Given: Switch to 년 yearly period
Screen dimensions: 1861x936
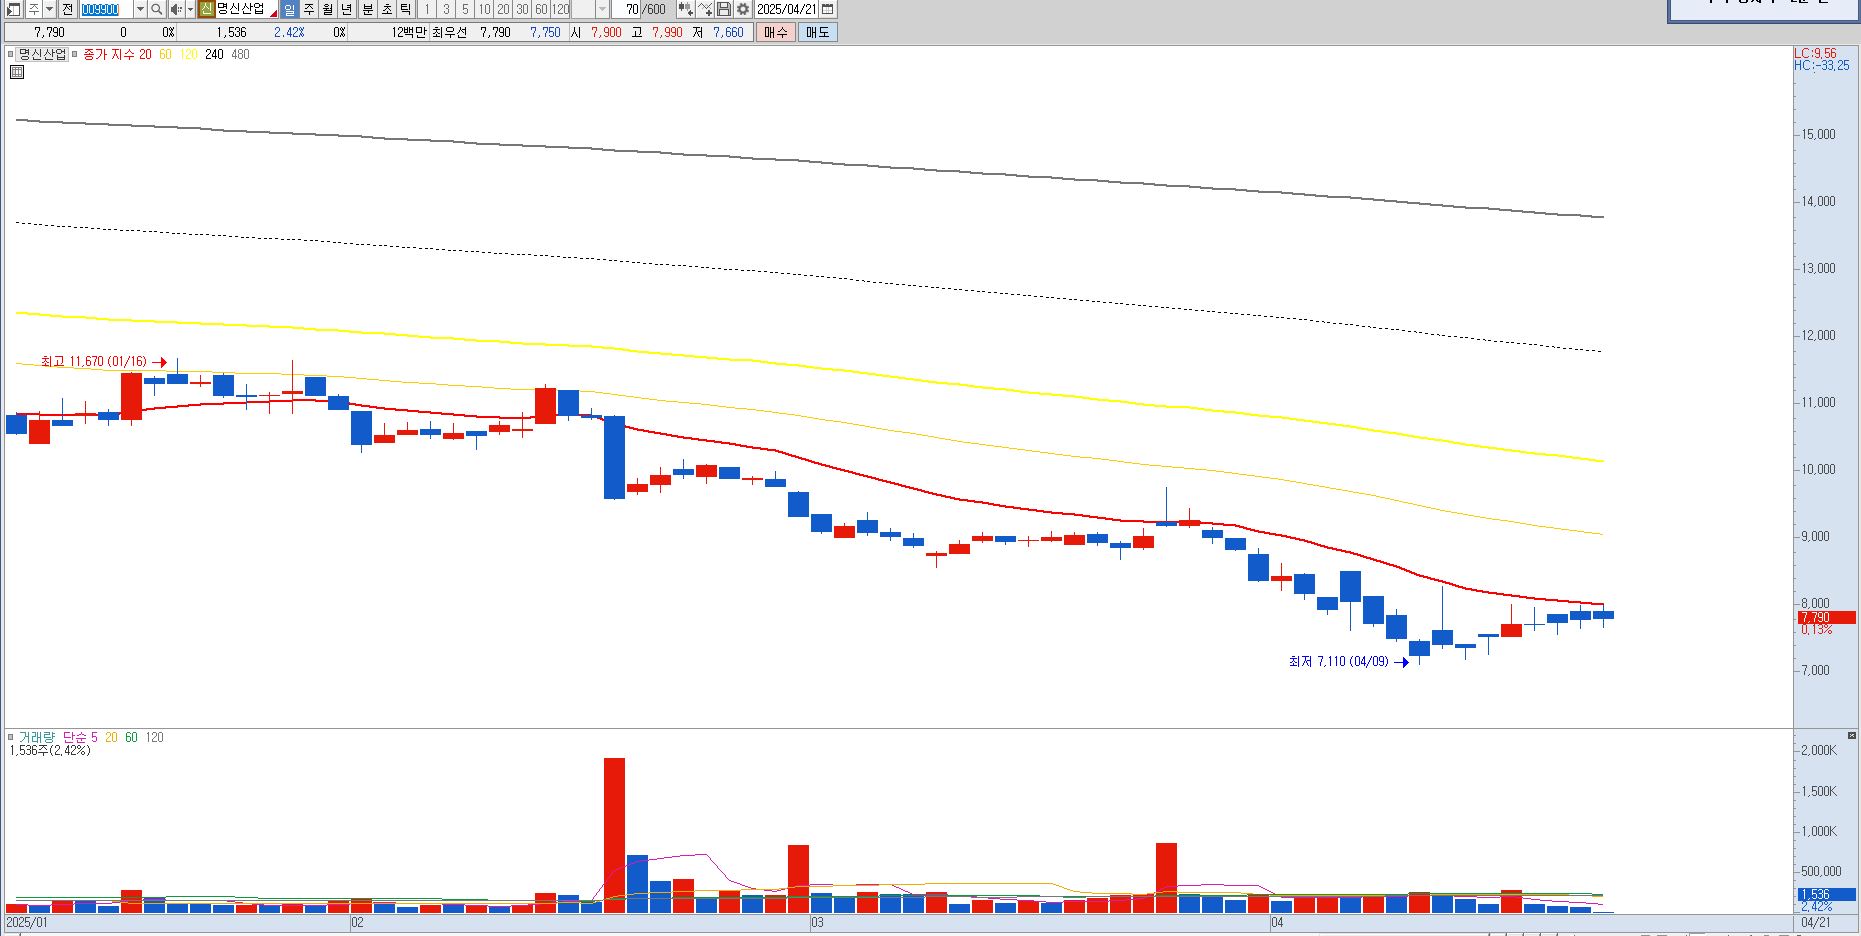Looking at the screenshot, I should (347, 9).
